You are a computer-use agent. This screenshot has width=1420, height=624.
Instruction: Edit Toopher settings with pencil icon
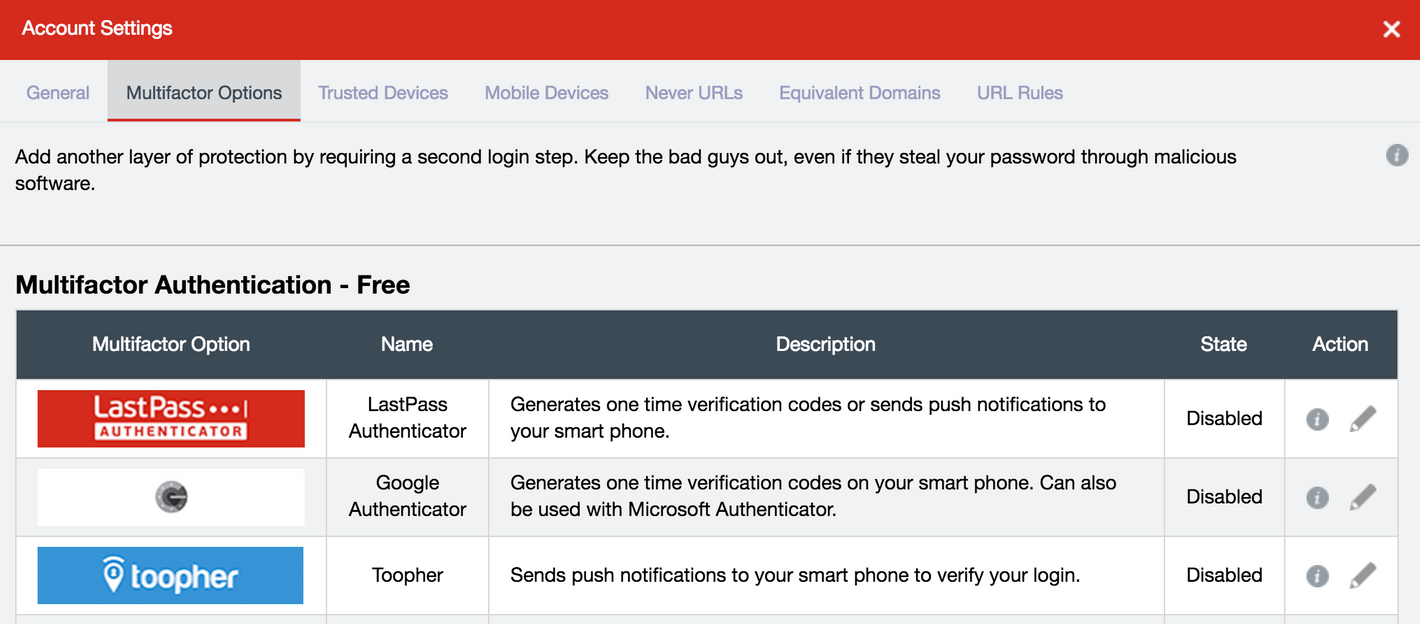click(x=1364, y=575)
